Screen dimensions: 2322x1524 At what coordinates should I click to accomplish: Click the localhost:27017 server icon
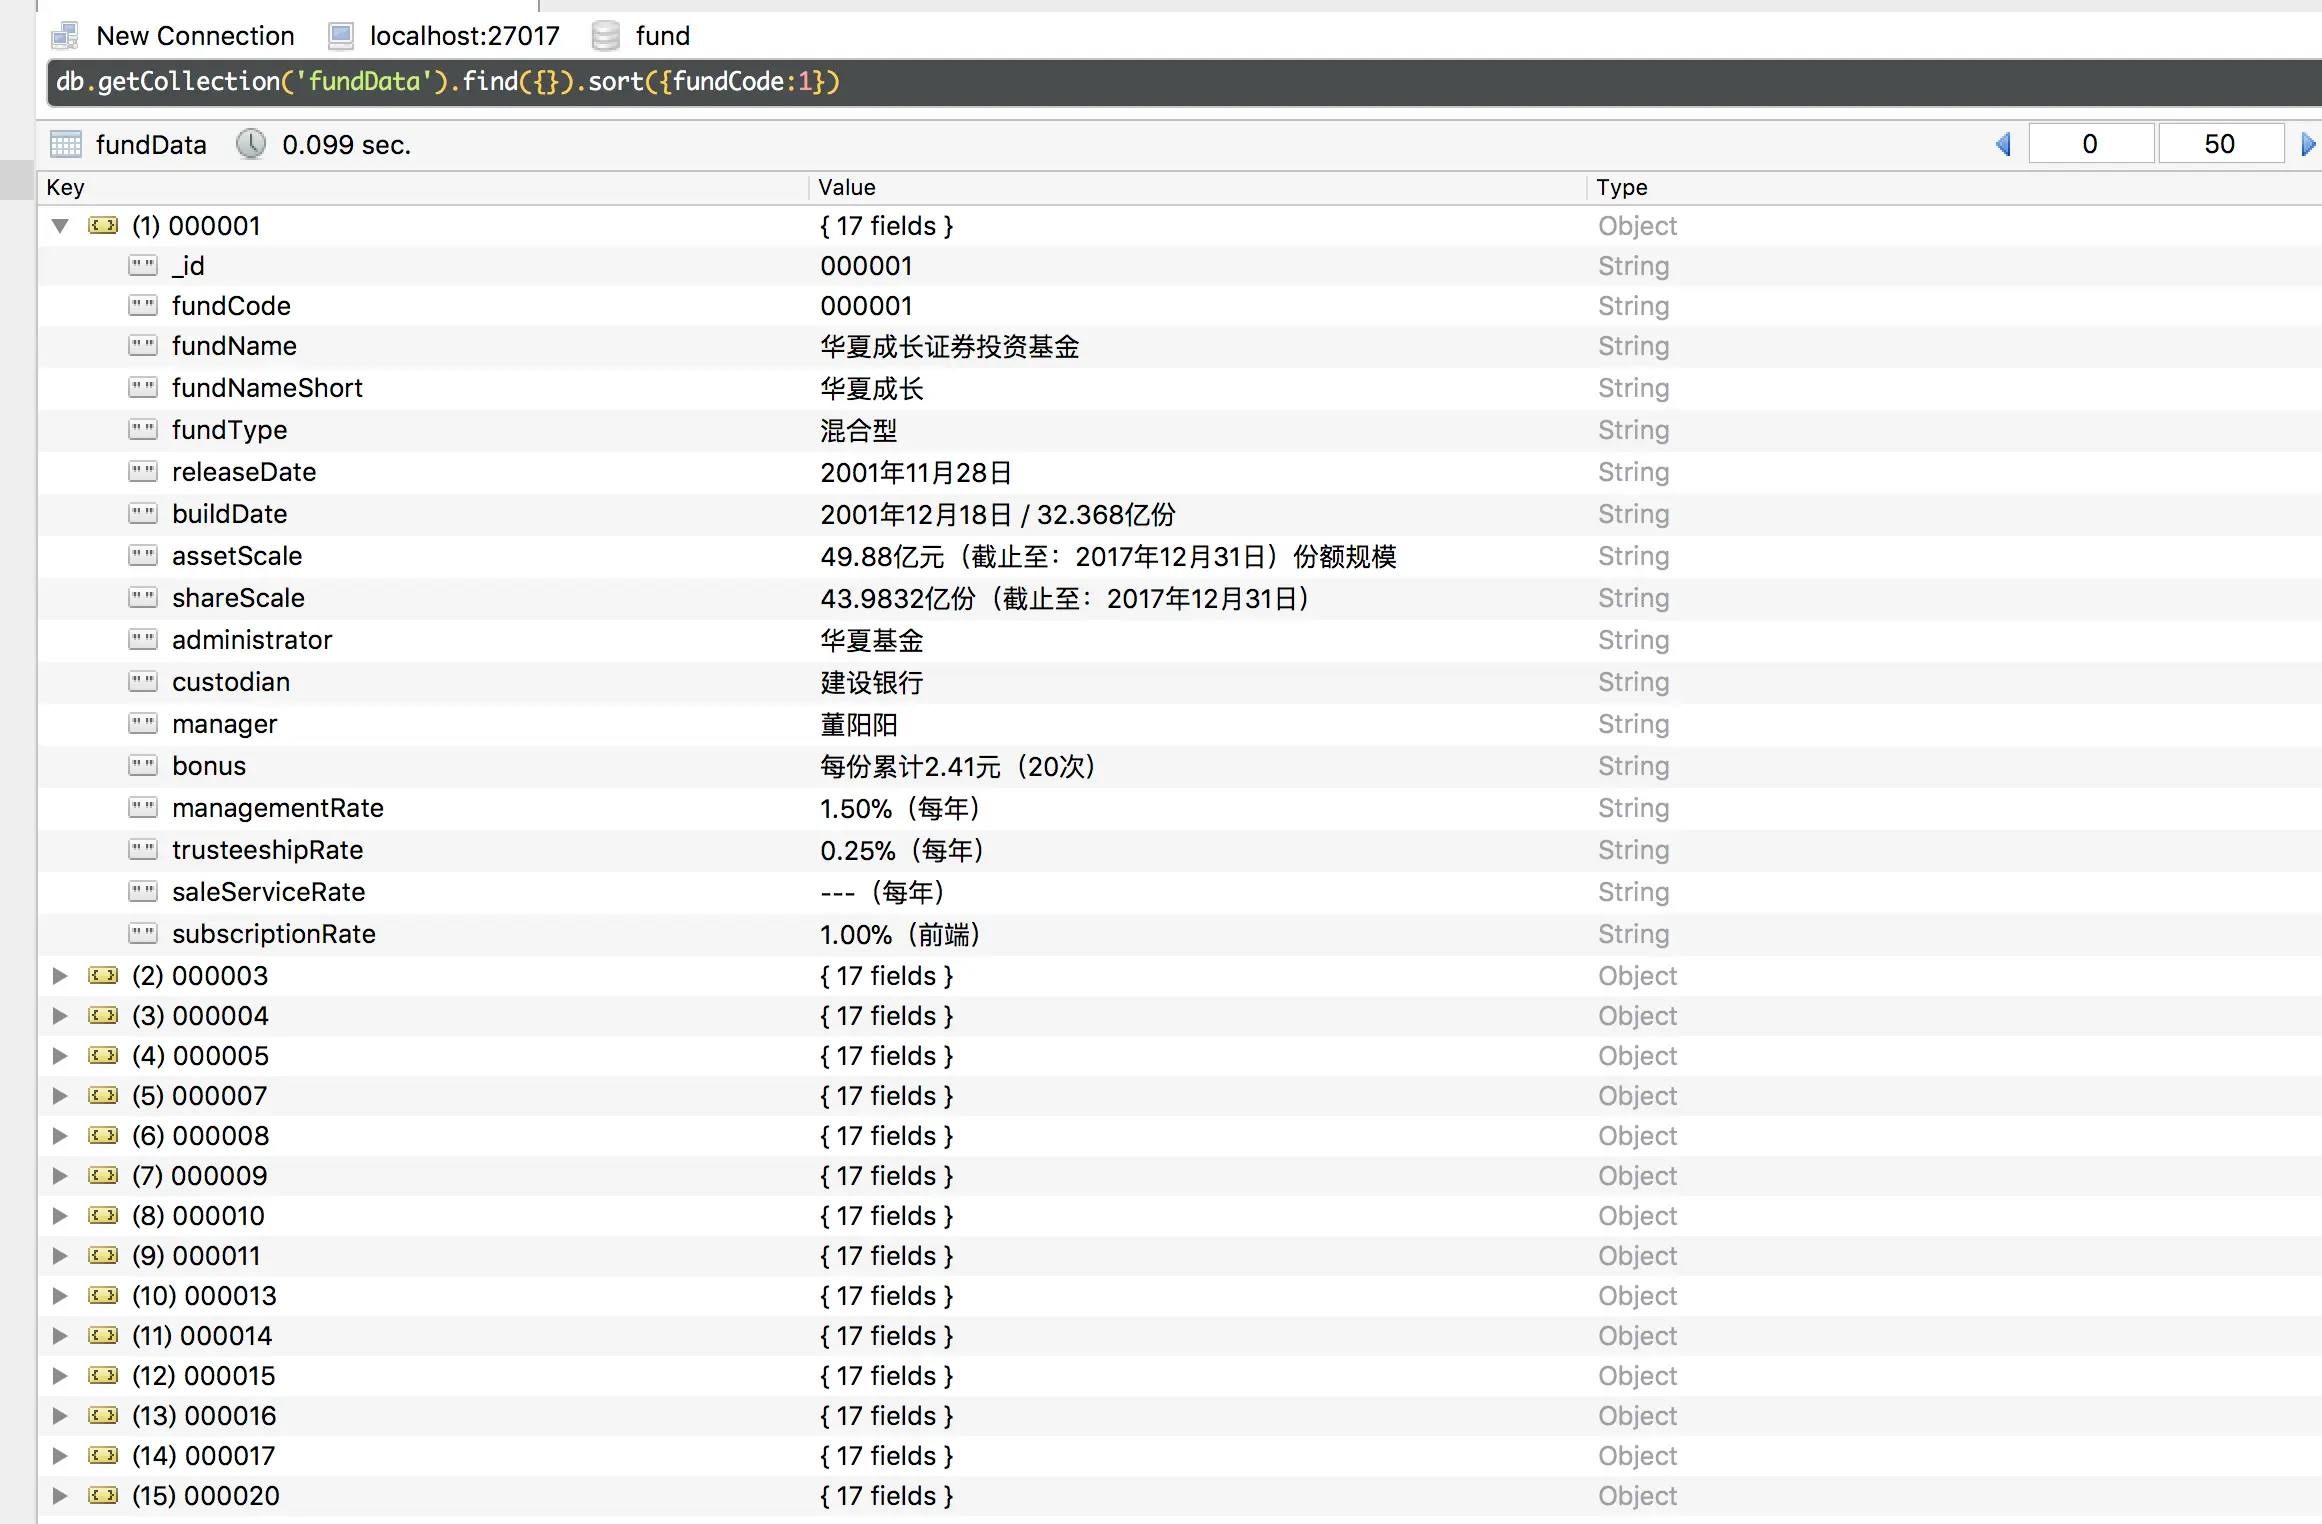click(x=341, y=36)
